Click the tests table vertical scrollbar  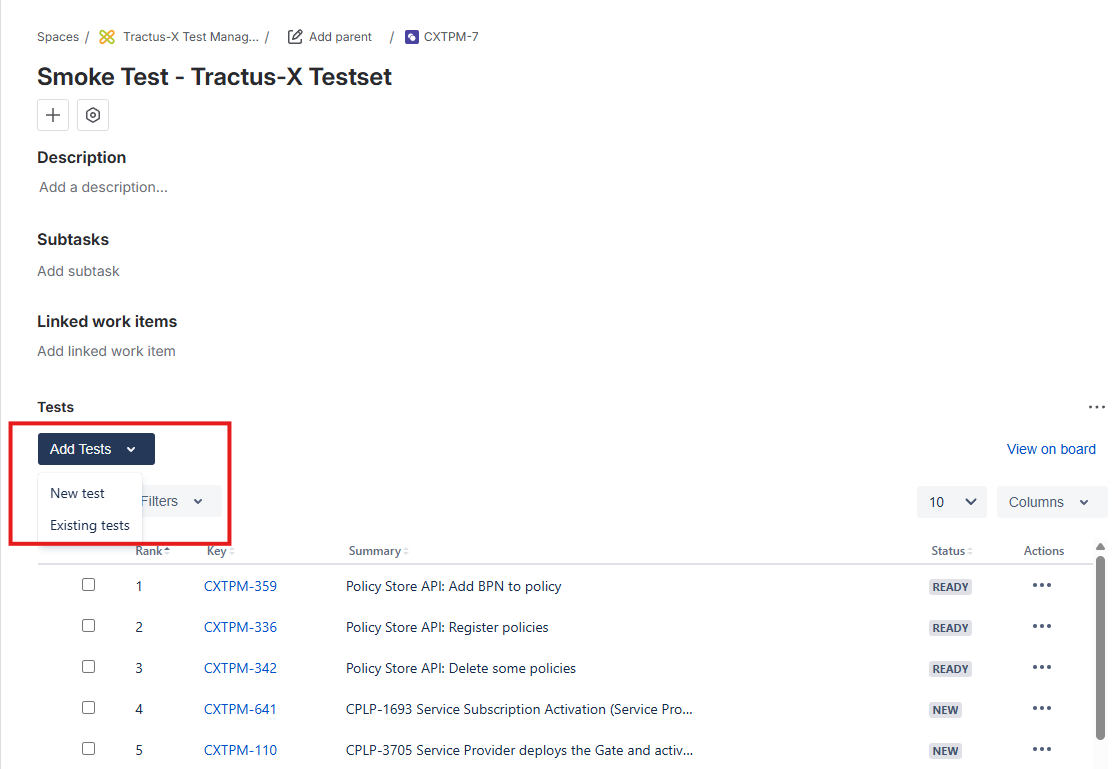coord(1100,648)
